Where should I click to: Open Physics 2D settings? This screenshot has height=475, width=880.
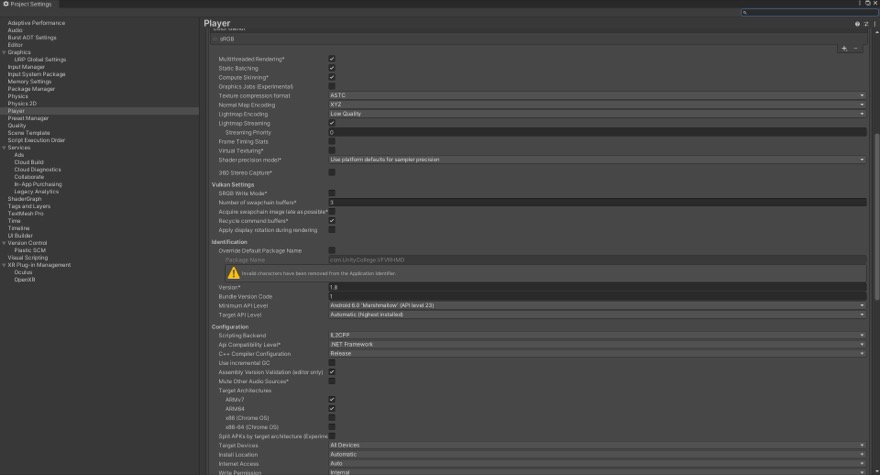pos(22,103)
